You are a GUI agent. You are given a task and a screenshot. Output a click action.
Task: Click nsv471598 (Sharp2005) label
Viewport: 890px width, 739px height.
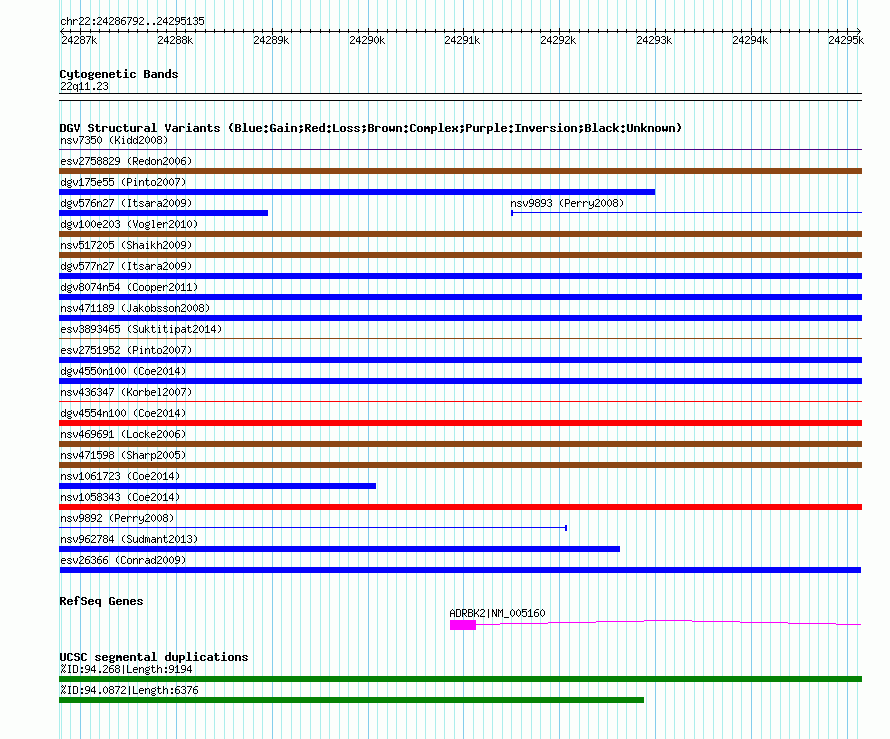[123, 455]
